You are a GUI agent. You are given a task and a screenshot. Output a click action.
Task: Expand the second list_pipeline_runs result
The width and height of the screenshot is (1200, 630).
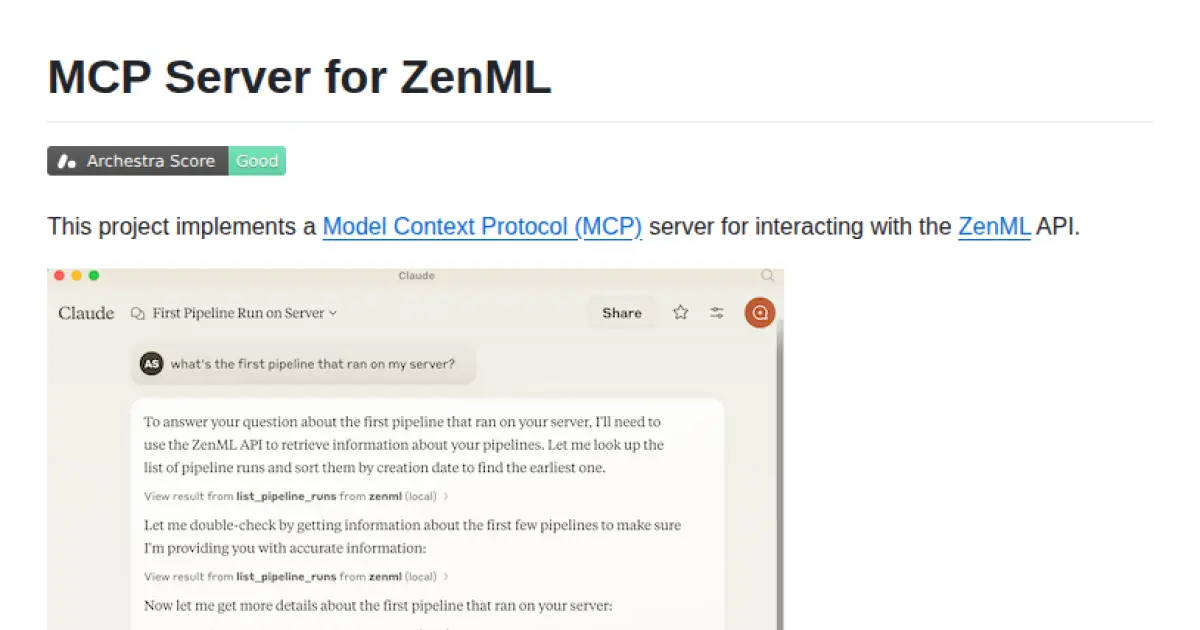coord(290,576)
